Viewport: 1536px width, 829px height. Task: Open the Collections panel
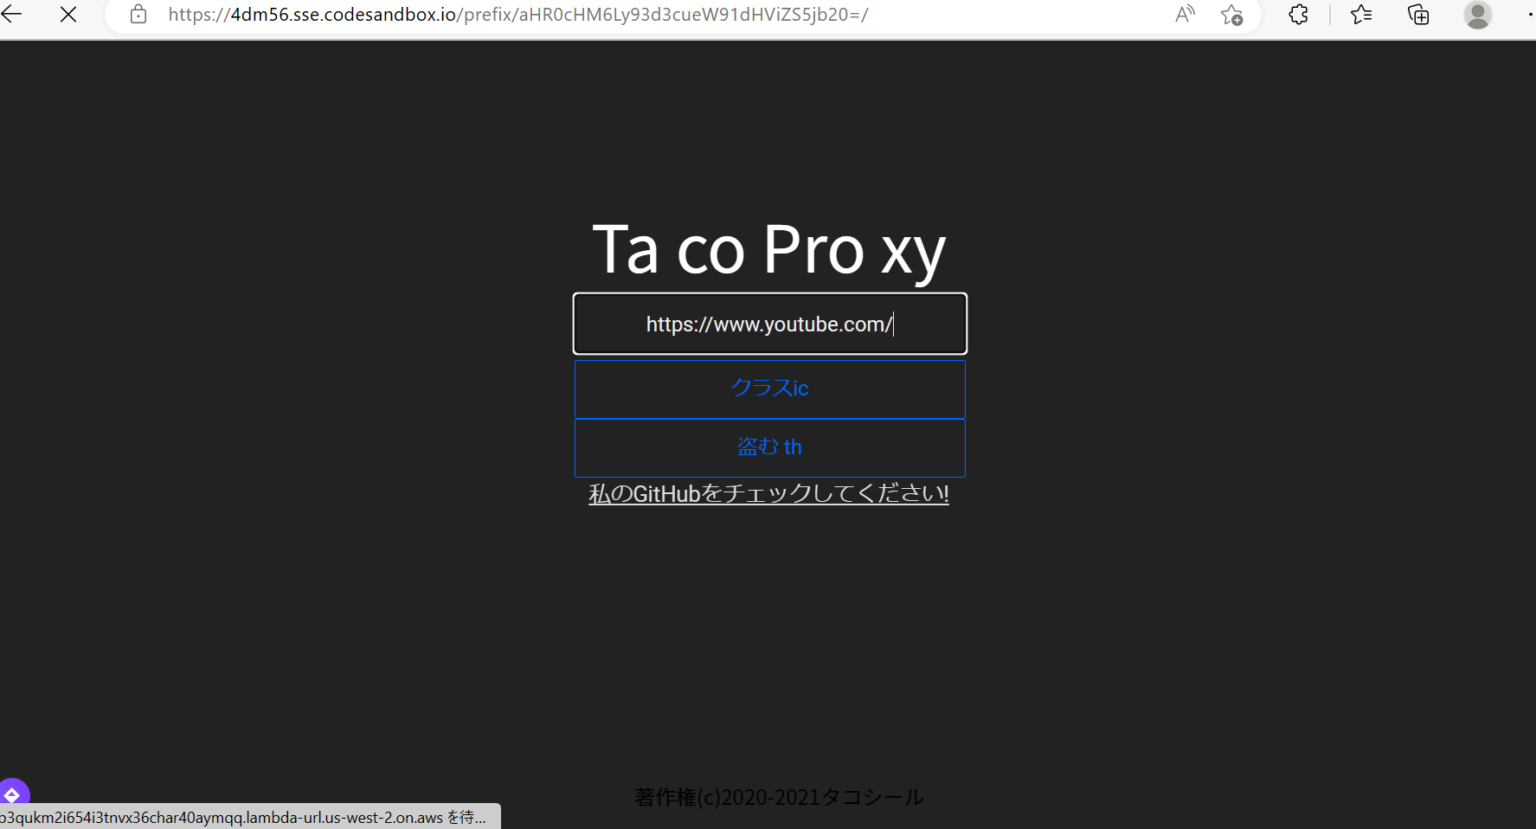(1417, 15)
